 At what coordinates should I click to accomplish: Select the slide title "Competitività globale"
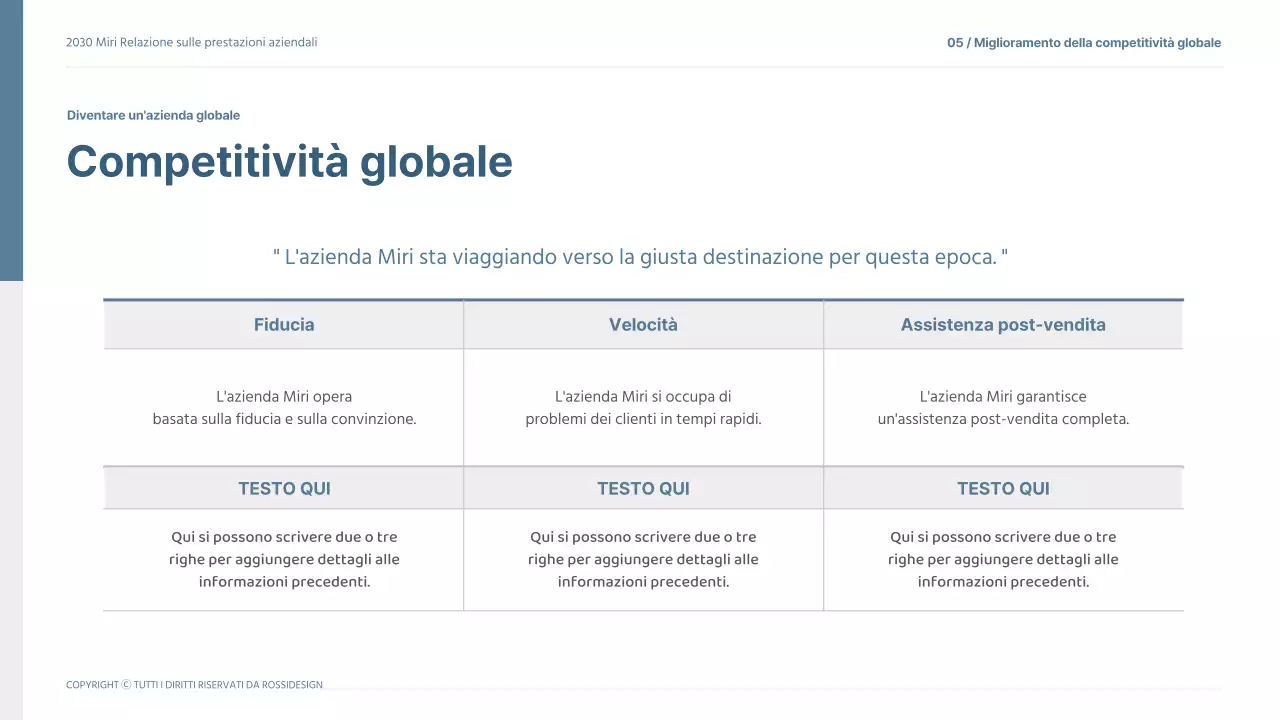[289, 161]
